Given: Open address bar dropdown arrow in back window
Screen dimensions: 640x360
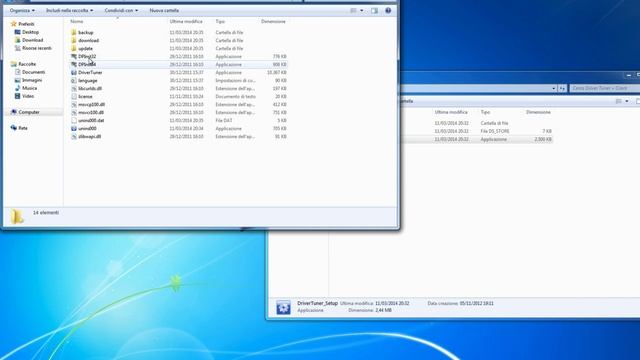Looking at the screenshot, I should [553, 88].
